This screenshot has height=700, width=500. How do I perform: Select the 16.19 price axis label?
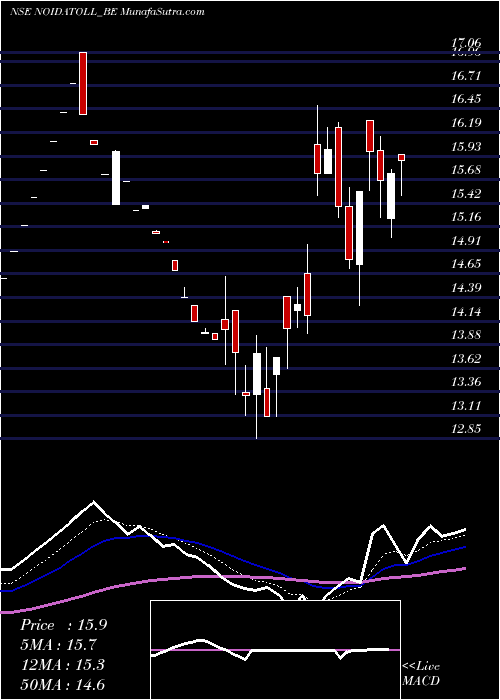466,122
